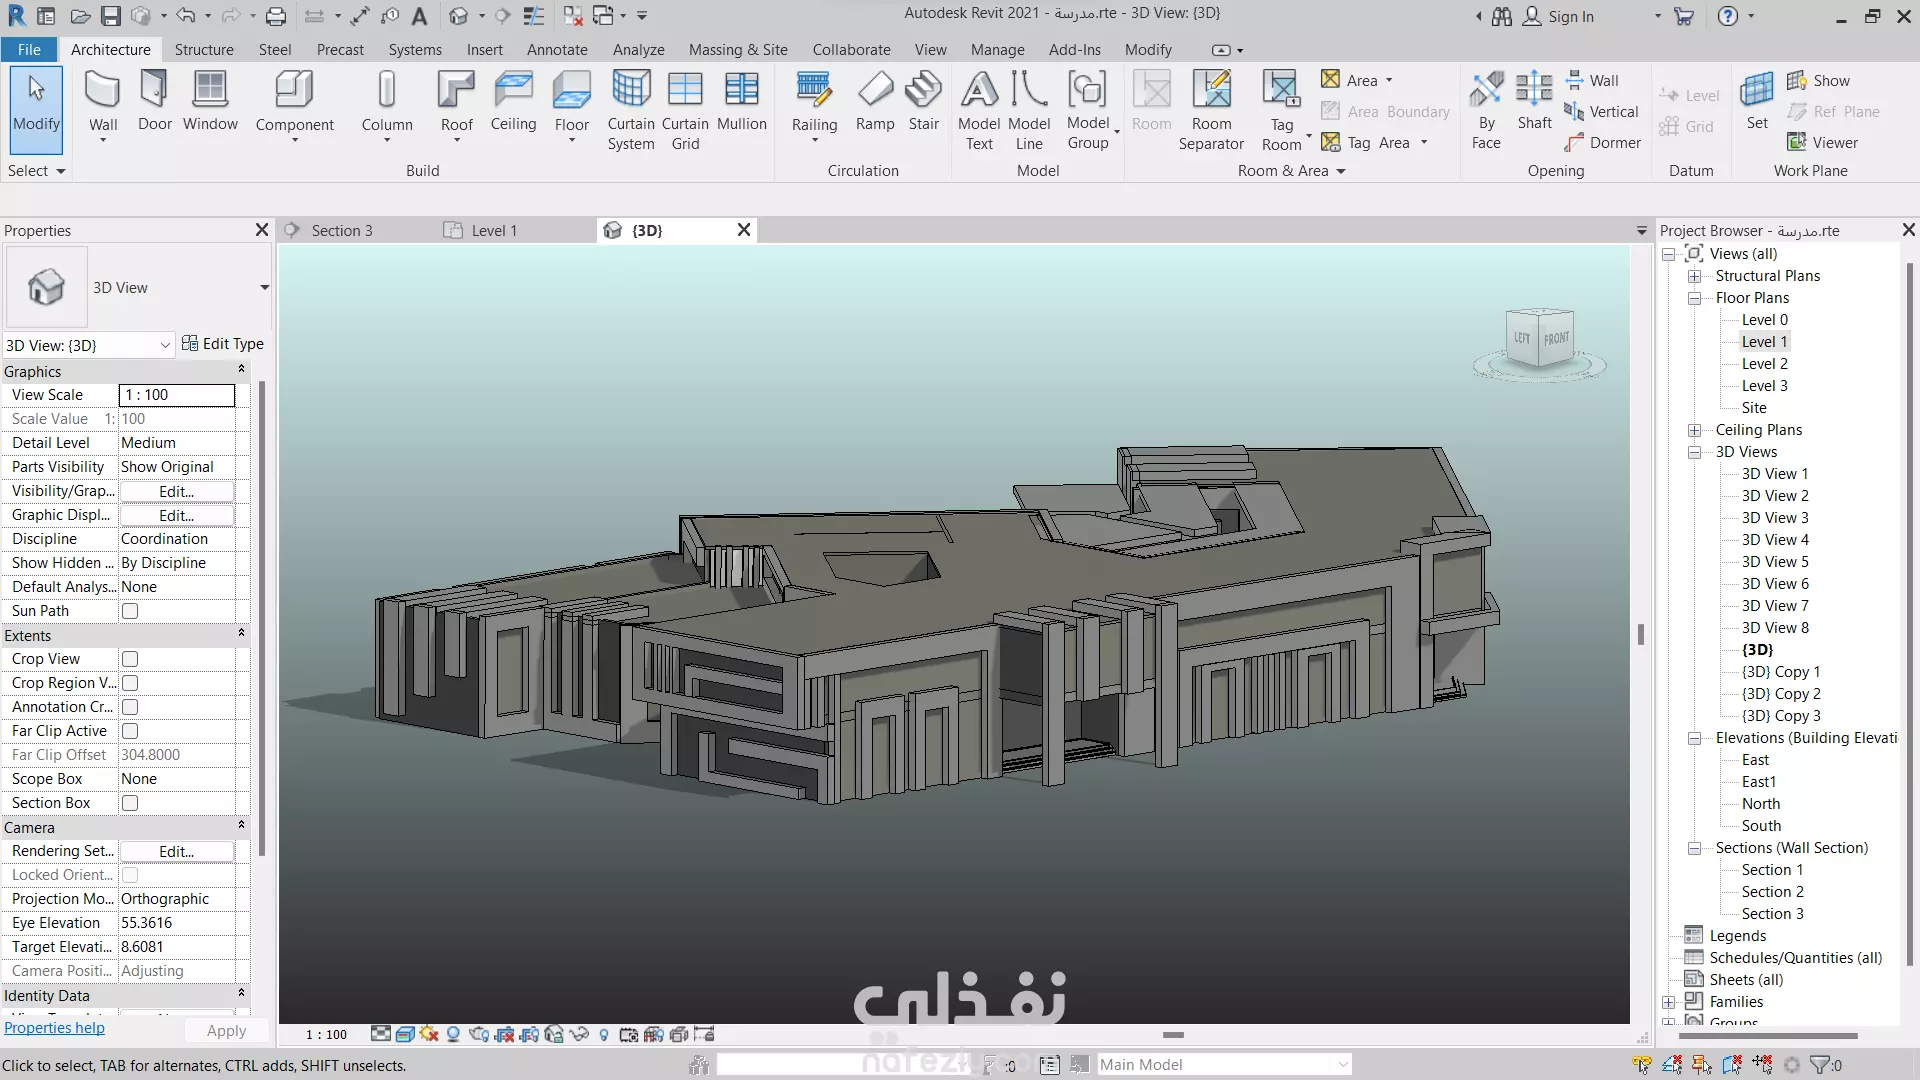Viewport: 1920px width, 1080px height.
Task: Open the 3D View instance dropdown
Action: click(x=165, y=345)
